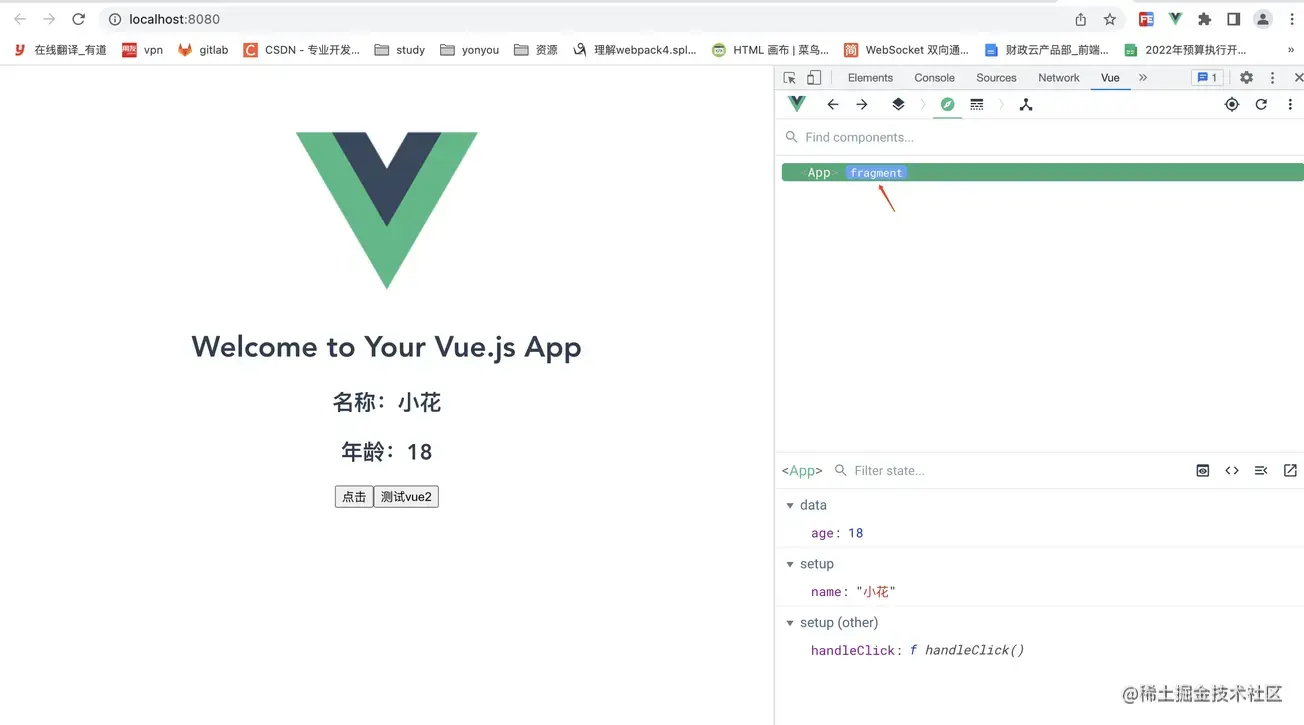
Task: Go back in browser history
Action: point(20,19)
